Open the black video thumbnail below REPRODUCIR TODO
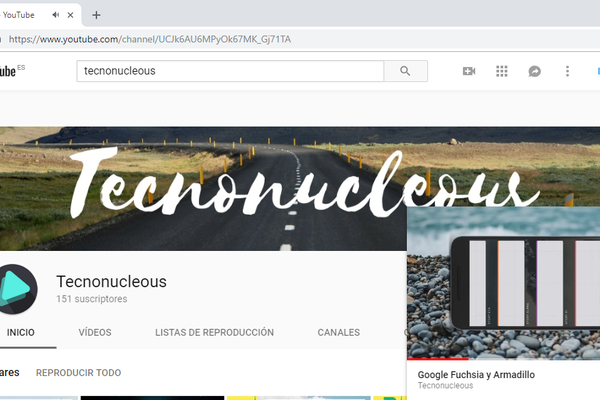This screenshot has width=600, height=400. tap(152, 398)
